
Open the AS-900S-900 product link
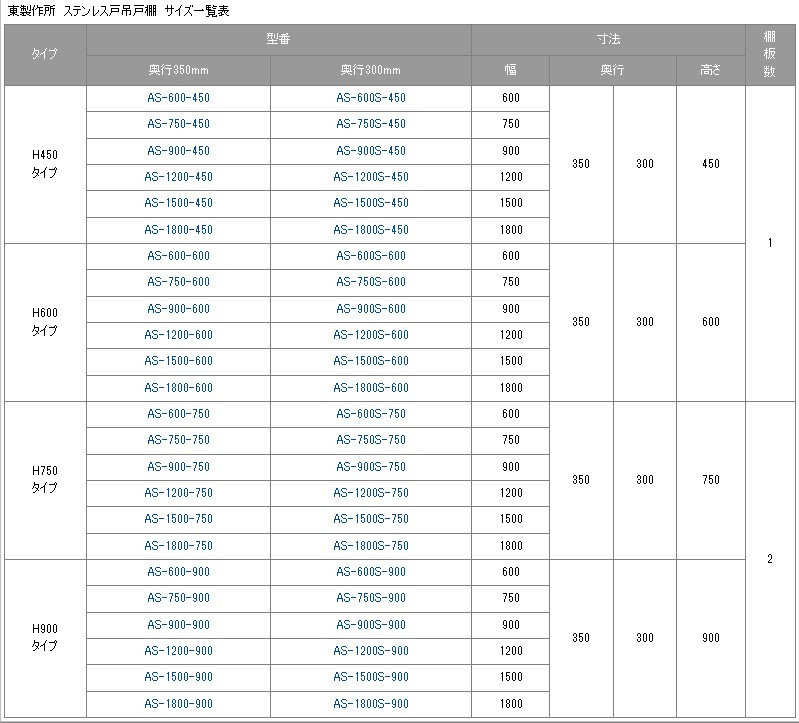(x=370, y=625)
